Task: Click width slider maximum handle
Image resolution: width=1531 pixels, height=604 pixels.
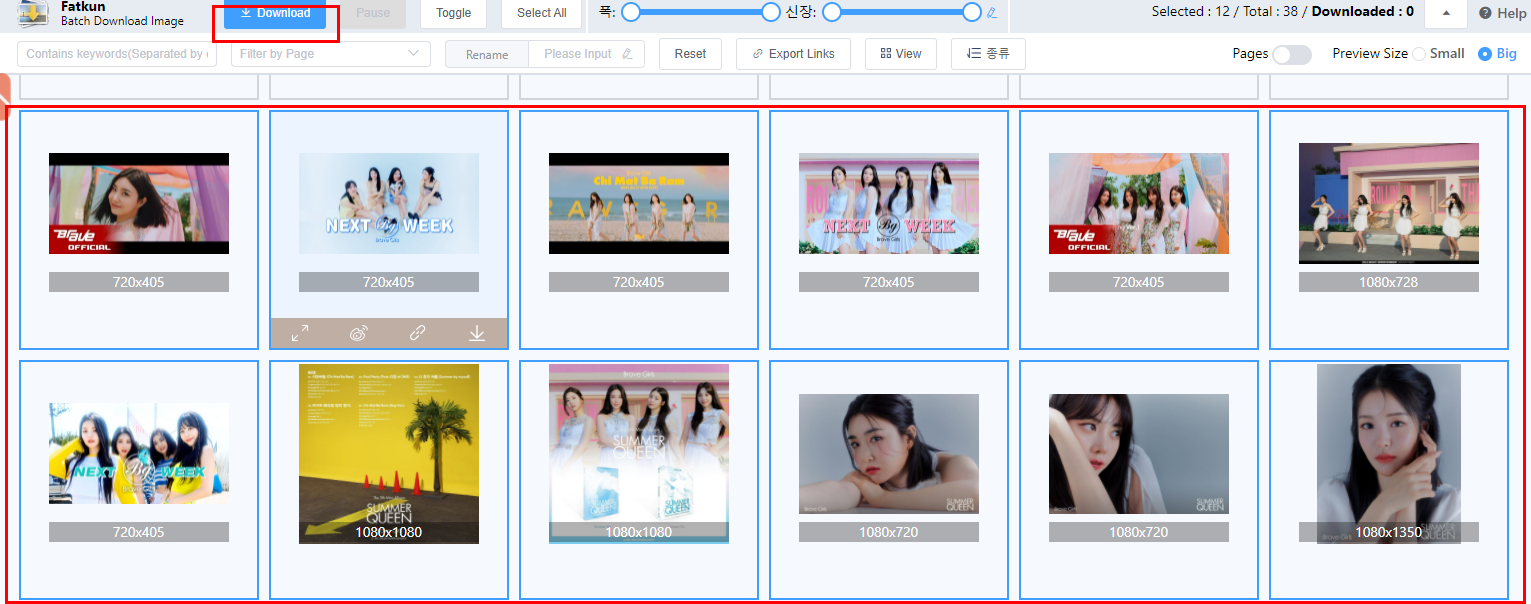Action: tap(771, 12)
